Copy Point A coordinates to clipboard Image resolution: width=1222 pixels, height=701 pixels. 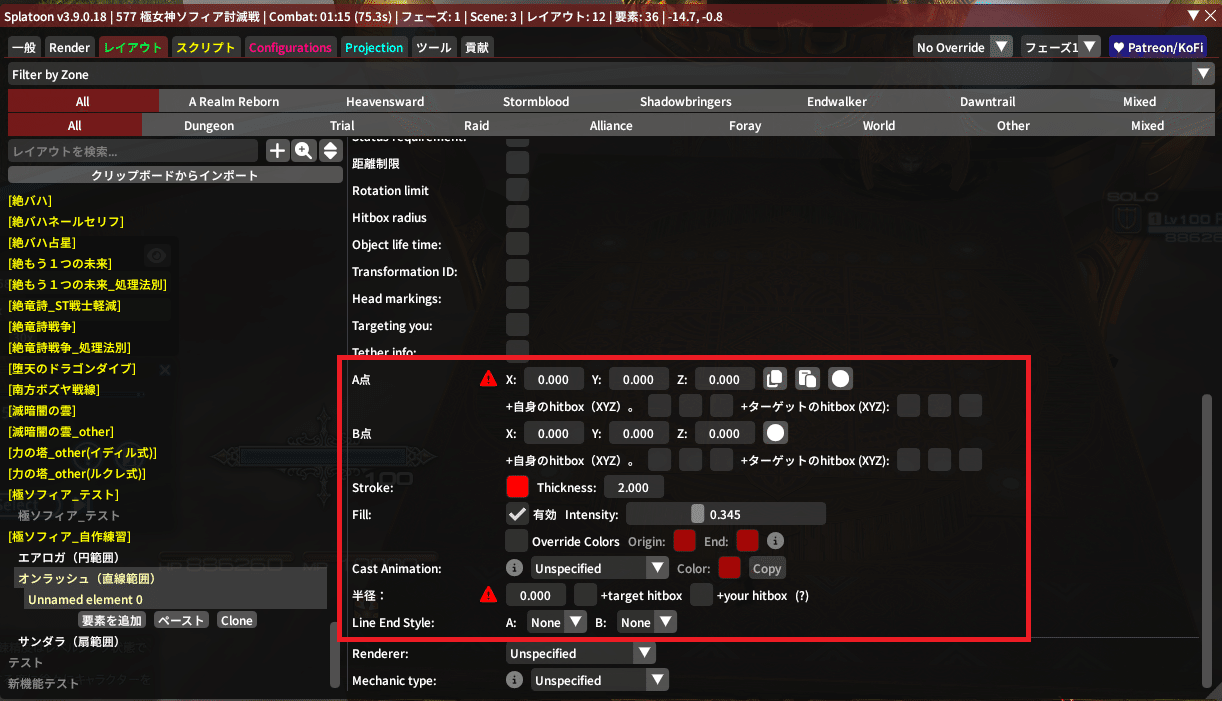coord(774,379)
